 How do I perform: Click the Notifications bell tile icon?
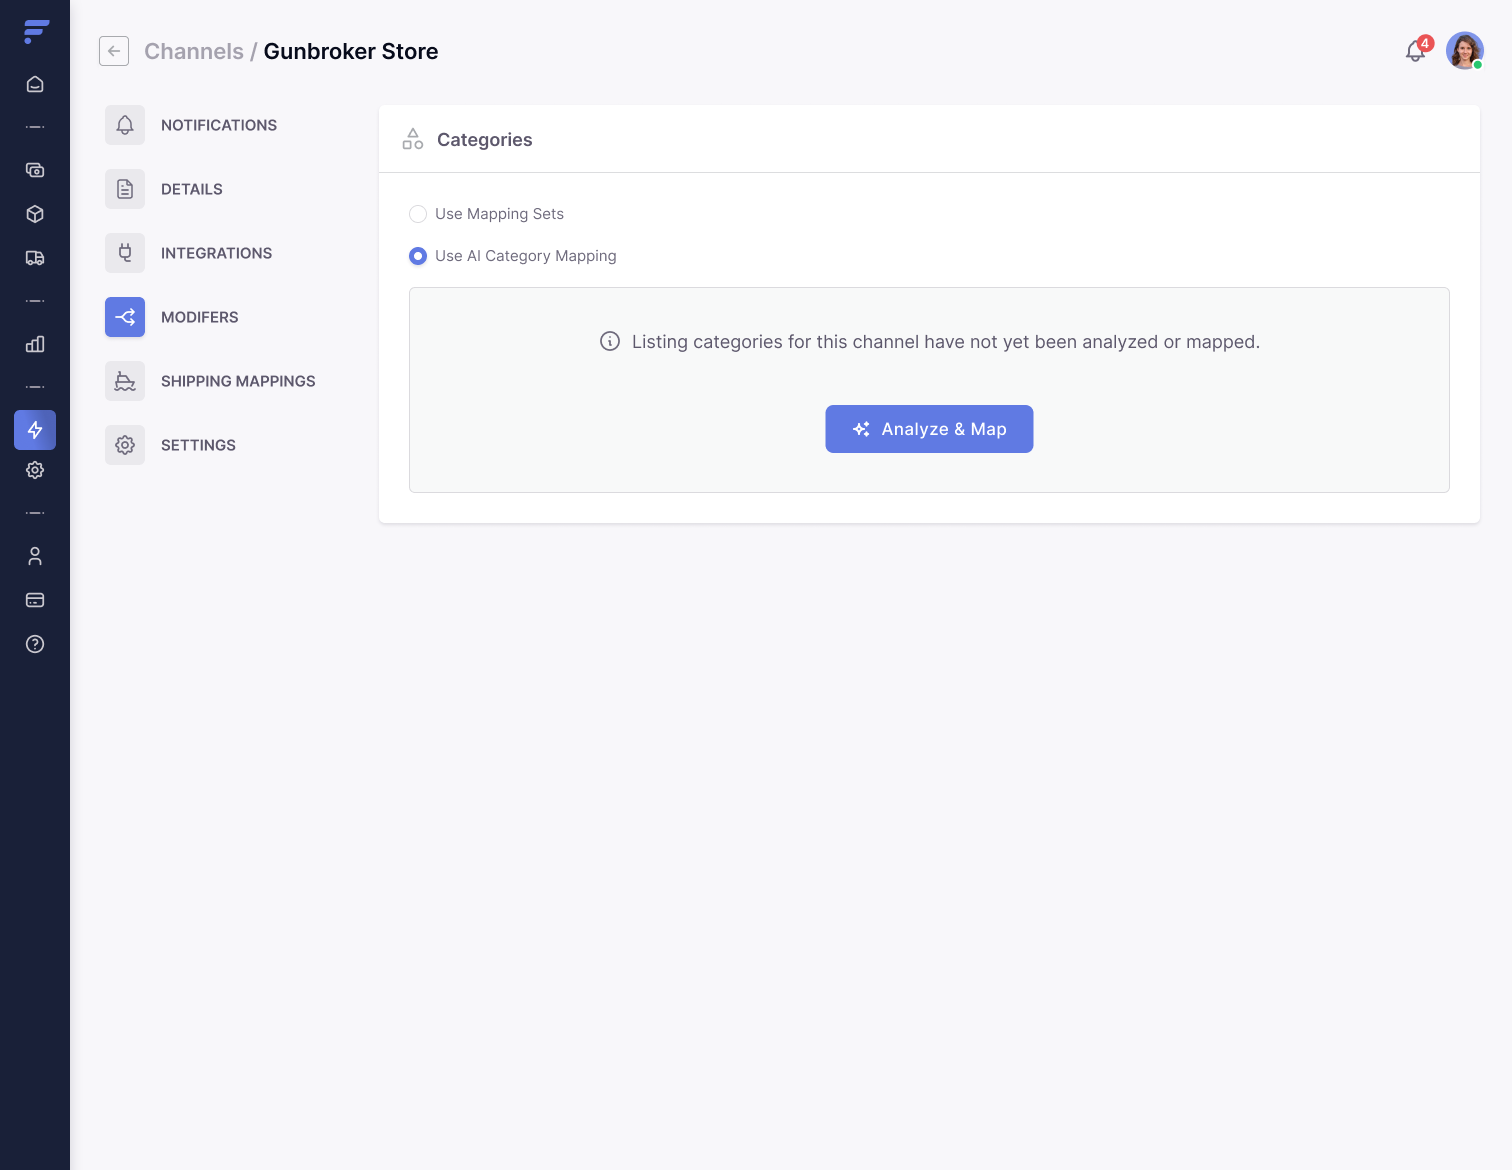[x=125, y=125]
